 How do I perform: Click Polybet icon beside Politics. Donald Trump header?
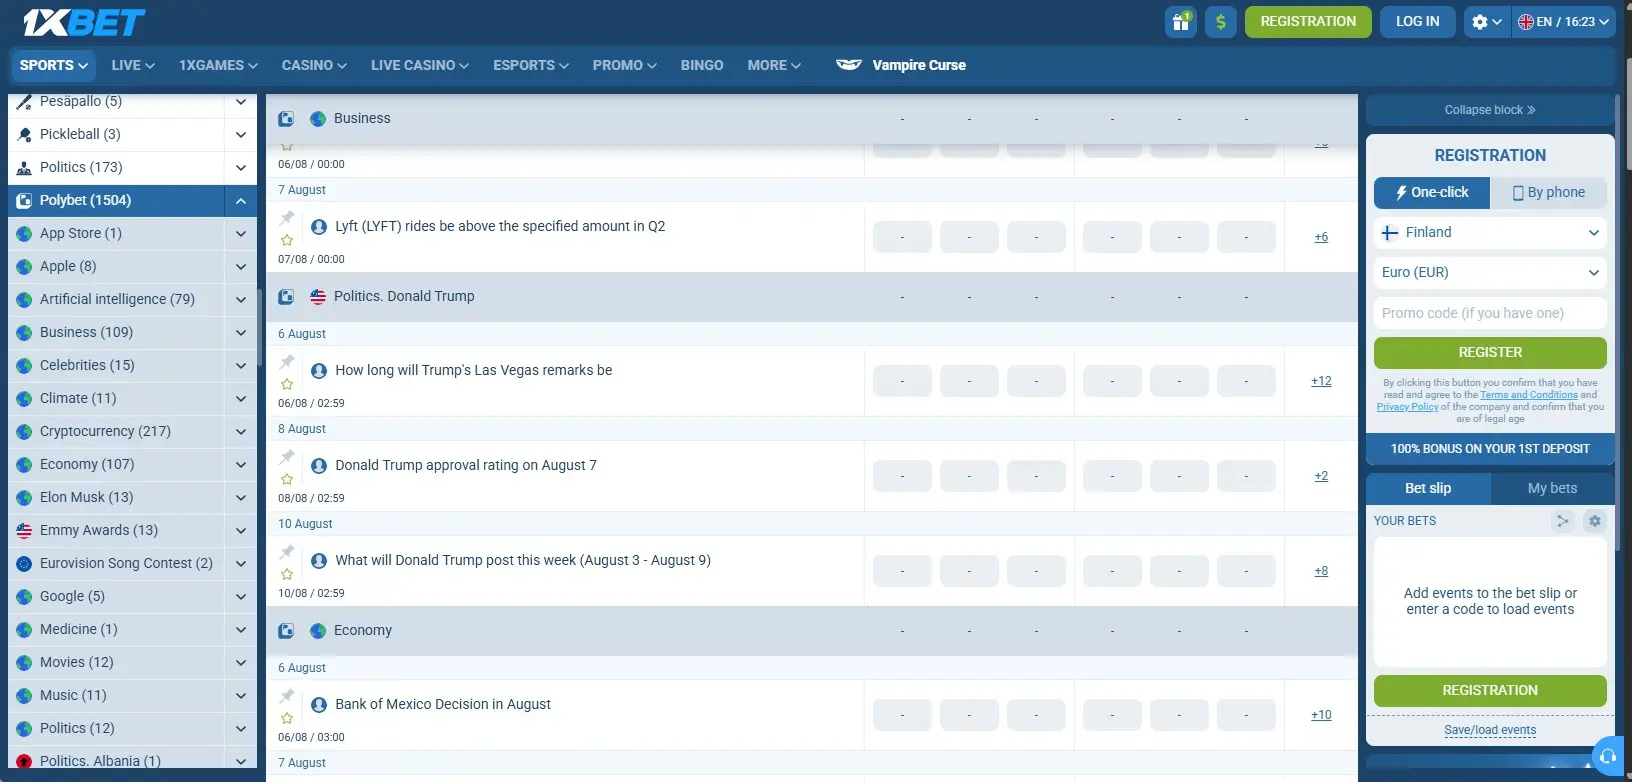pyautogui.click(x=286, y=297)
